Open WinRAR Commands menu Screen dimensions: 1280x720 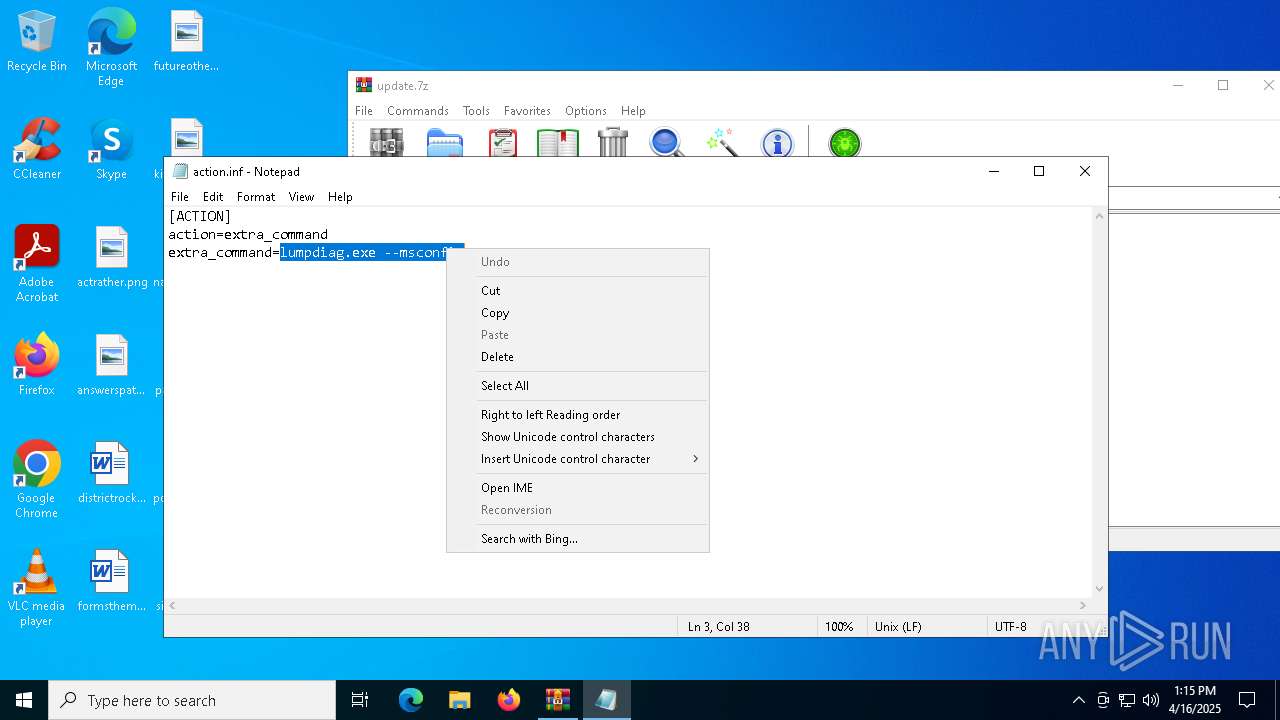coord(418,111)
